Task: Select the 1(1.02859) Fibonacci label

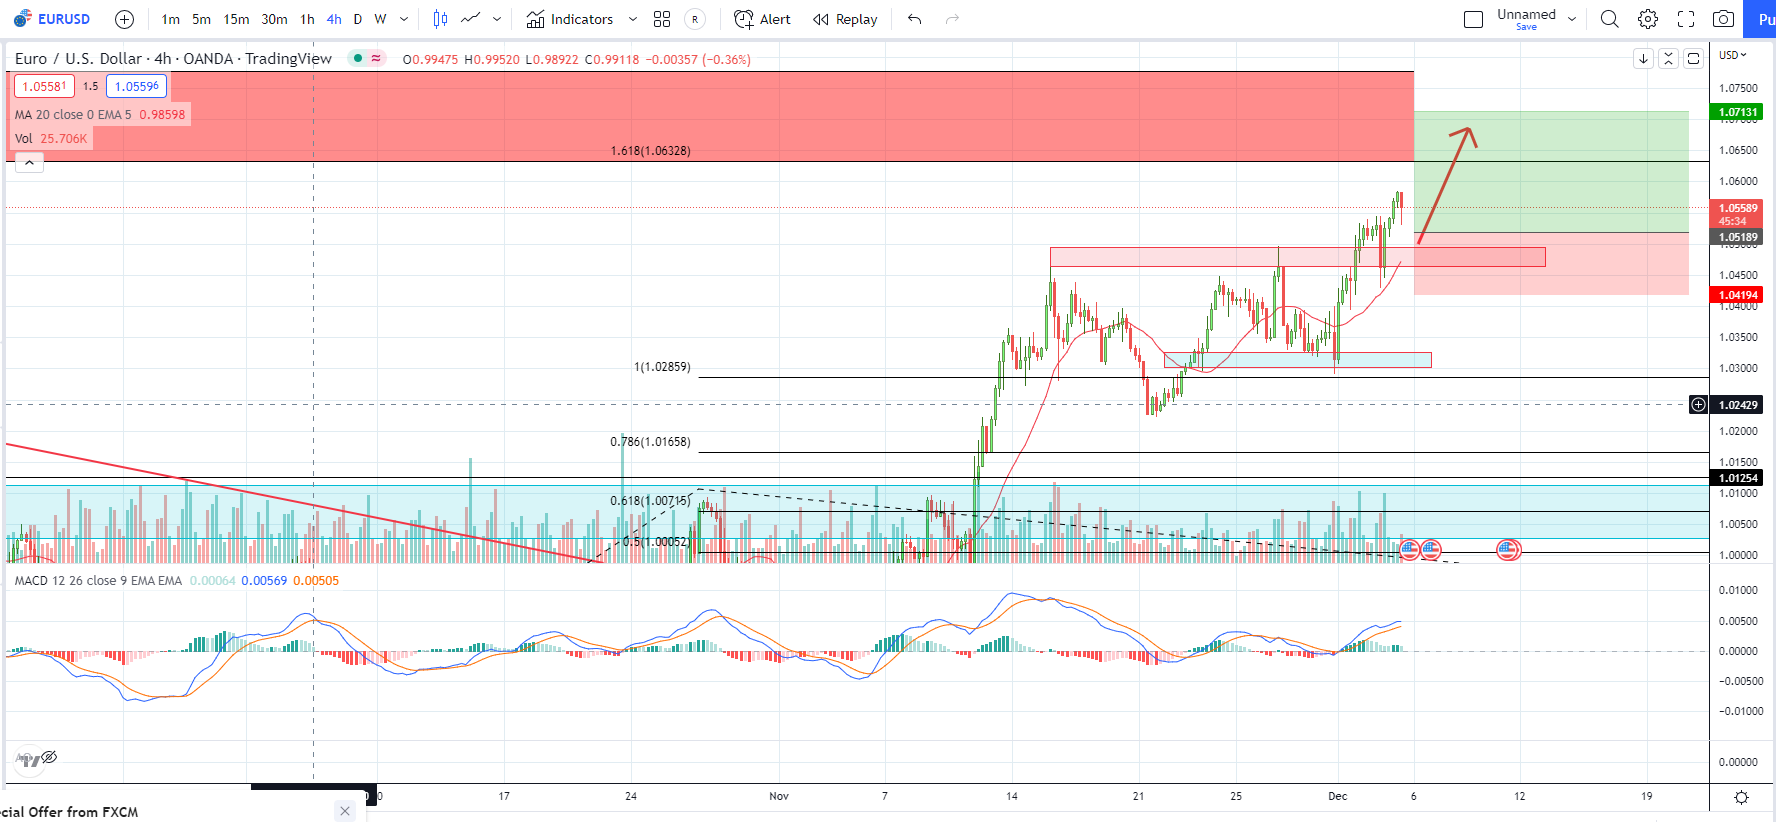Action: [x=662, y=367]
